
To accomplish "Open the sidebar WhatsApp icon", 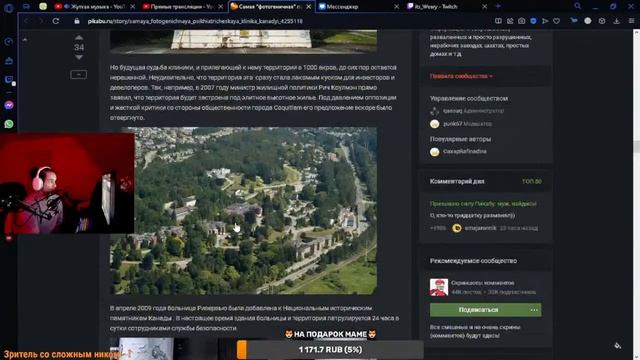I will coord(9,124).
